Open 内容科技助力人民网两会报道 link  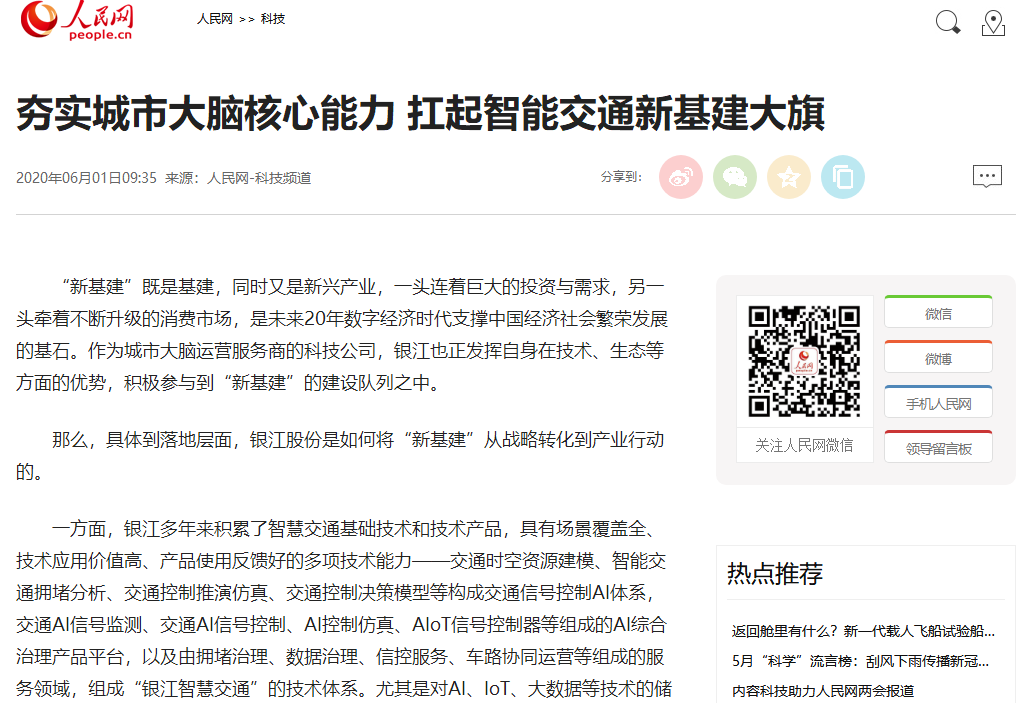[823, 691]
